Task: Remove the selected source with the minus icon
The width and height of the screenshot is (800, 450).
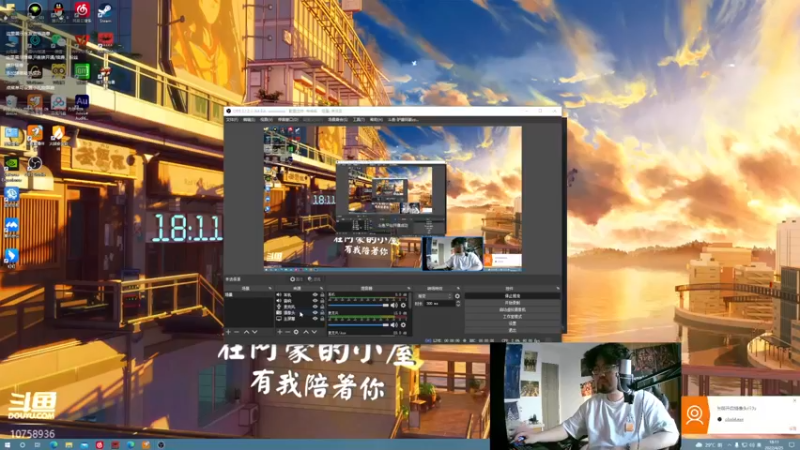Action: click(288, 332)
